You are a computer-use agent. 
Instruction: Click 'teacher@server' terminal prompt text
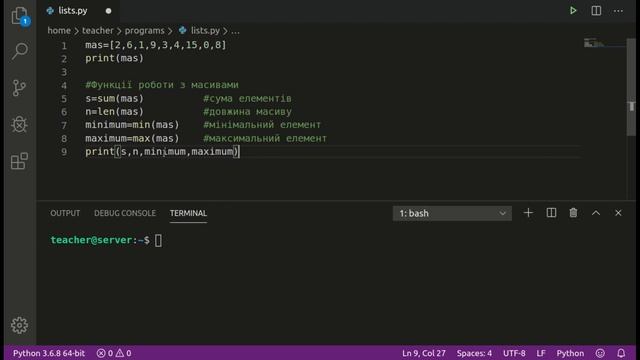tap(91, 240)
